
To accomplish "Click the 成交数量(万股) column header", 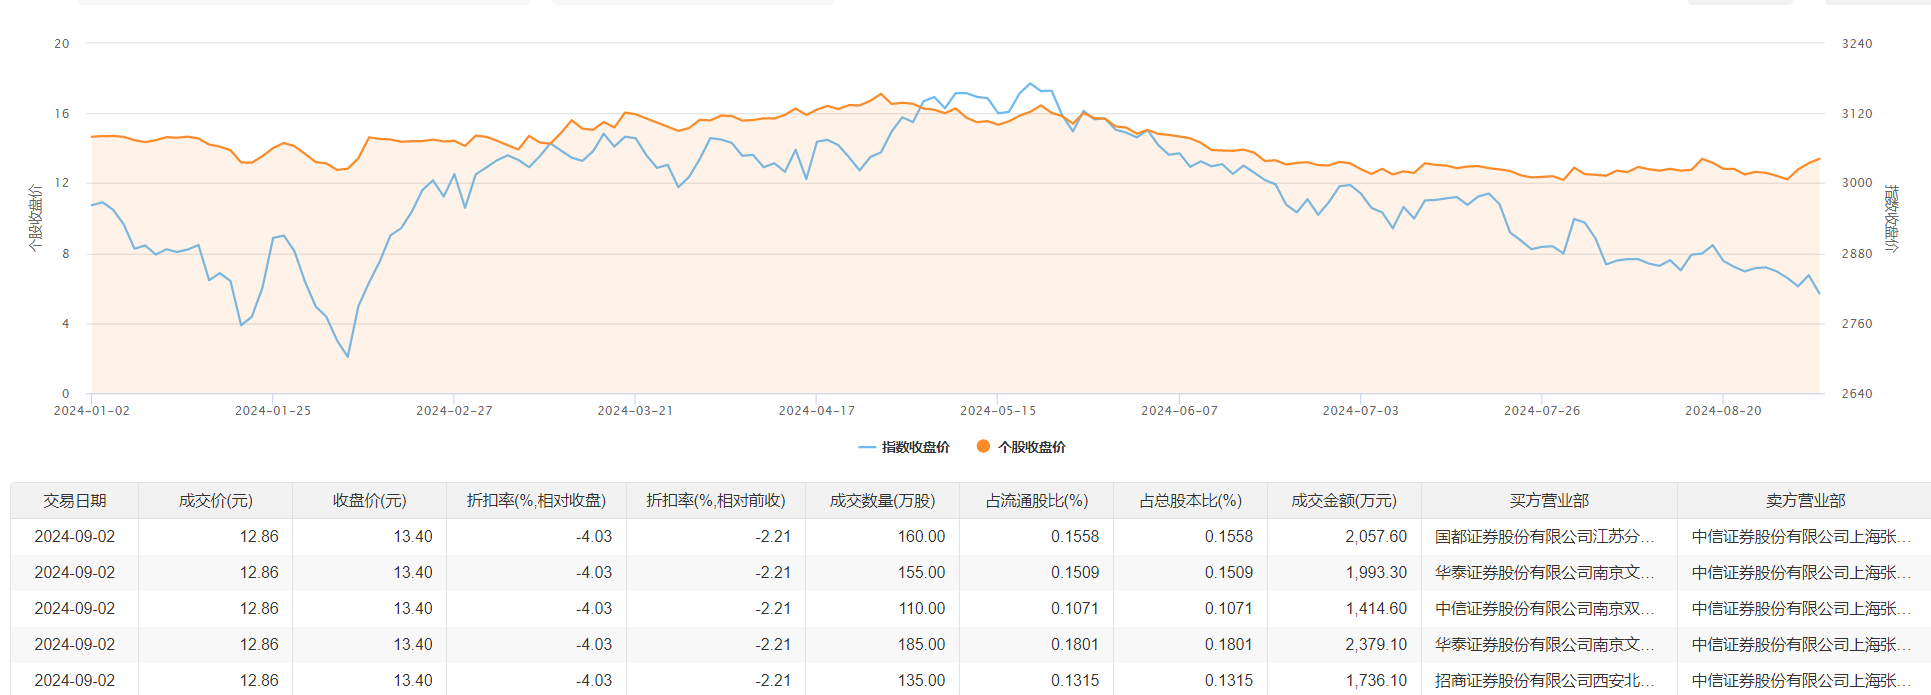I will pos(882,501).
